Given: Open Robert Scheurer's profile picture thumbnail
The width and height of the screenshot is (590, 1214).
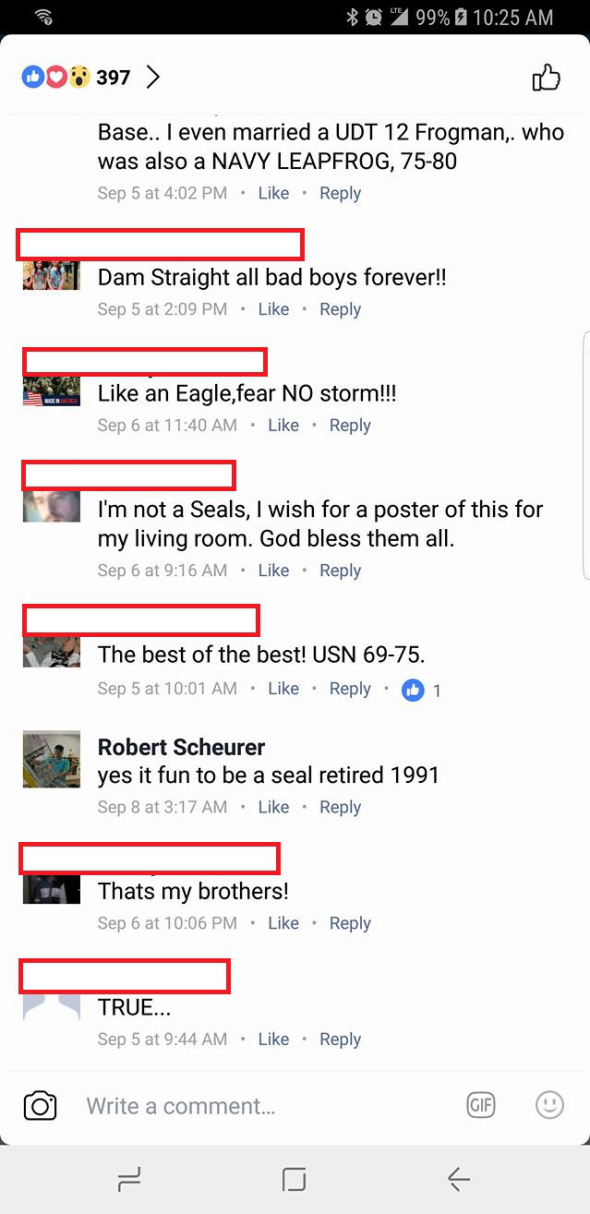Looking at the screenshot, I should click(51, 759).
